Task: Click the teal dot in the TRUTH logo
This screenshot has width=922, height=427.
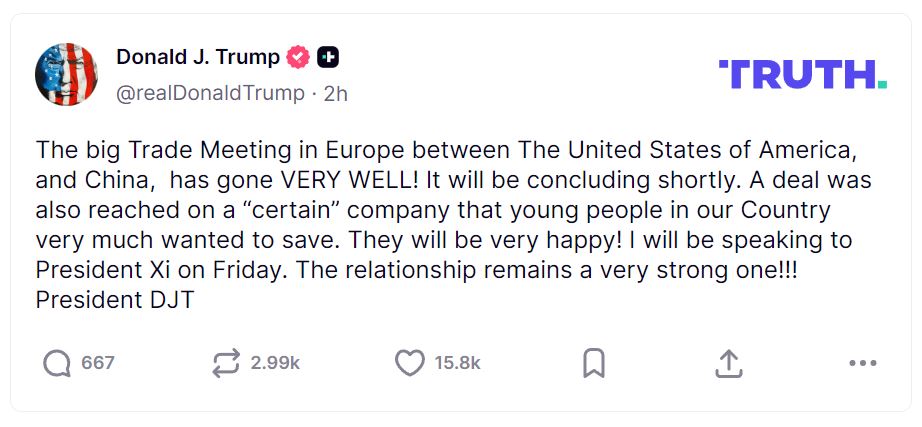Action: [882, 85]
